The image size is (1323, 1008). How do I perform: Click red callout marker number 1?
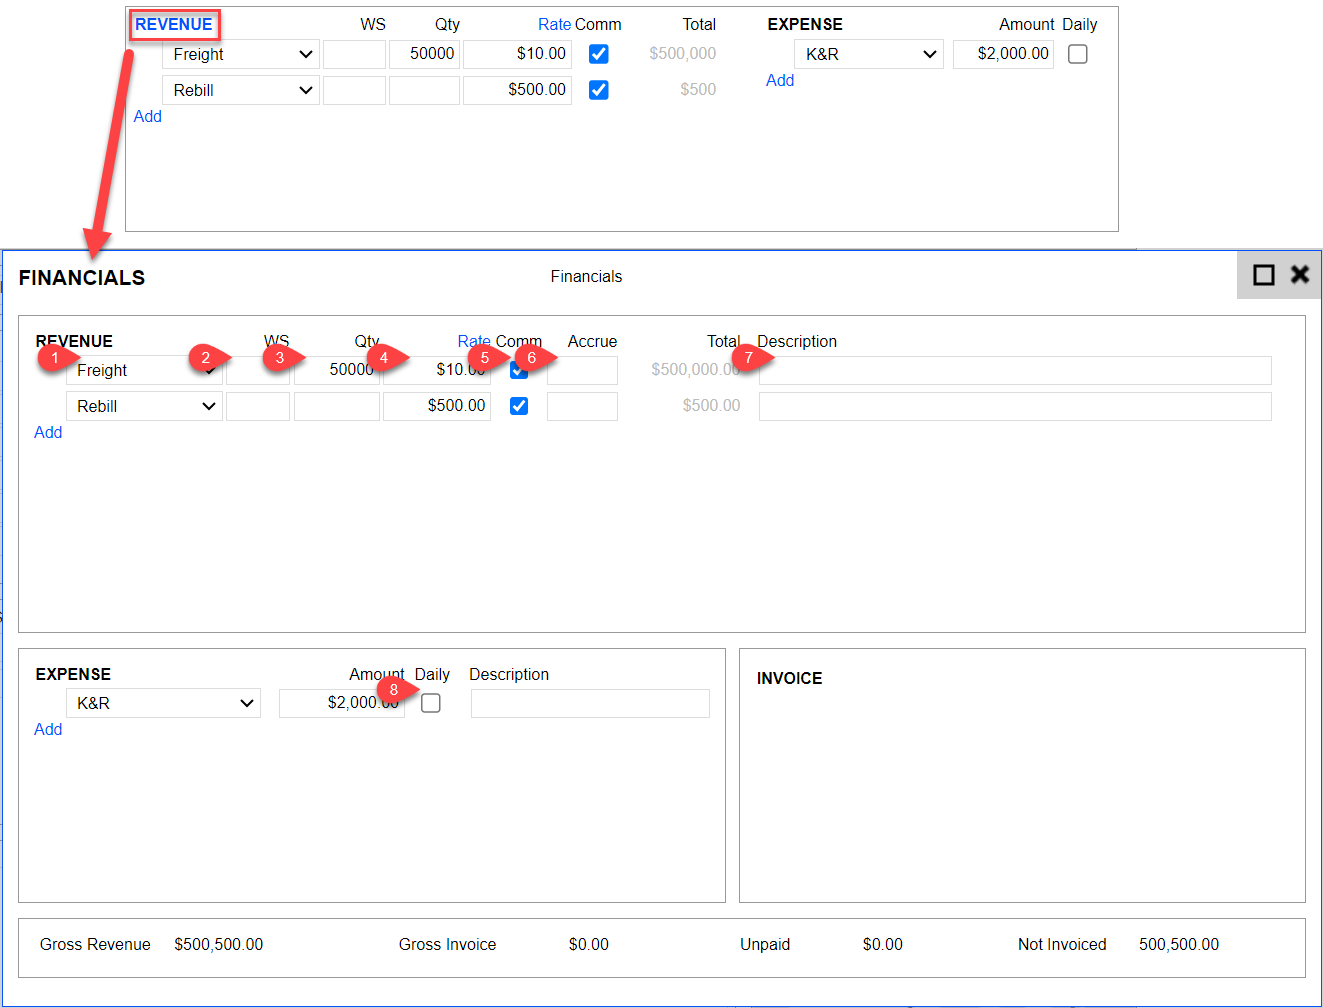pyautogui.click(x=56, y=357)
